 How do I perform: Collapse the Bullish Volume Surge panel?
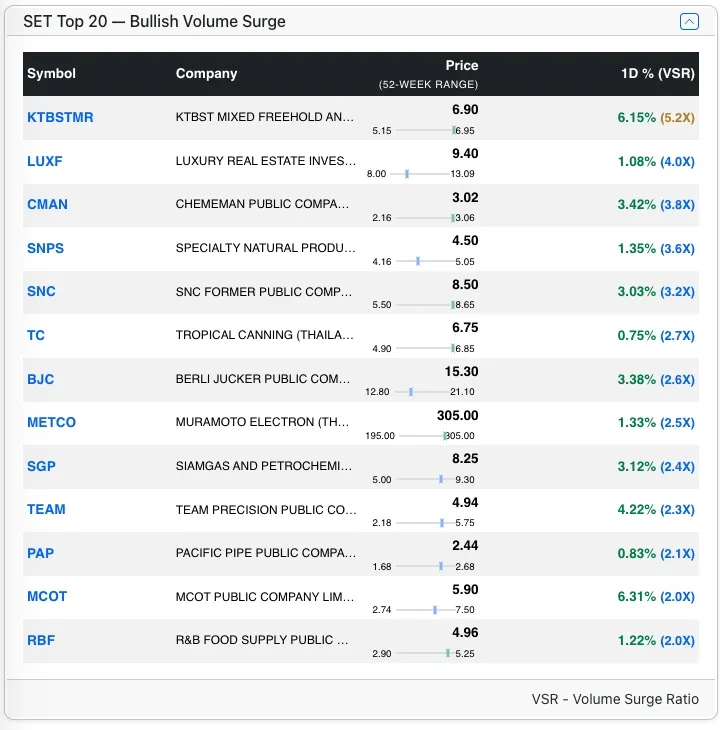pos(689,21)
